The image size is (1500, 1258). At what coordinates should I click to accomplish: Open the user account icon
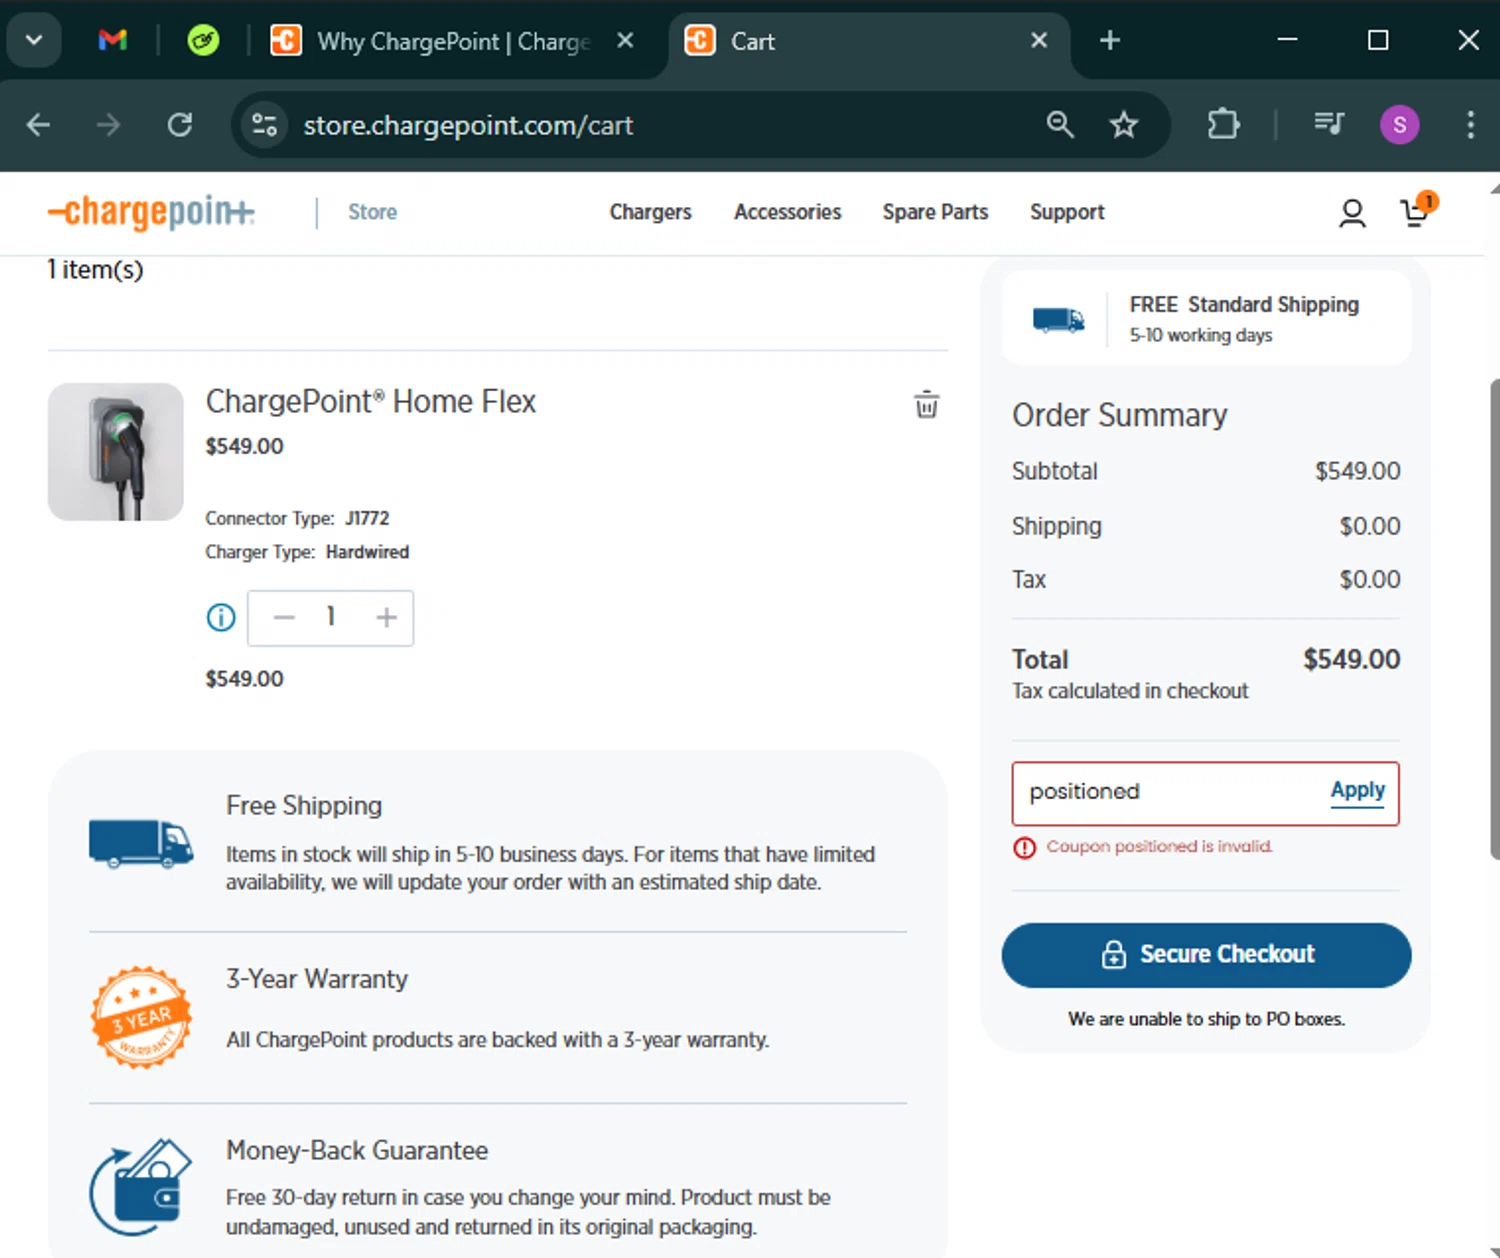click(1352, 213)
